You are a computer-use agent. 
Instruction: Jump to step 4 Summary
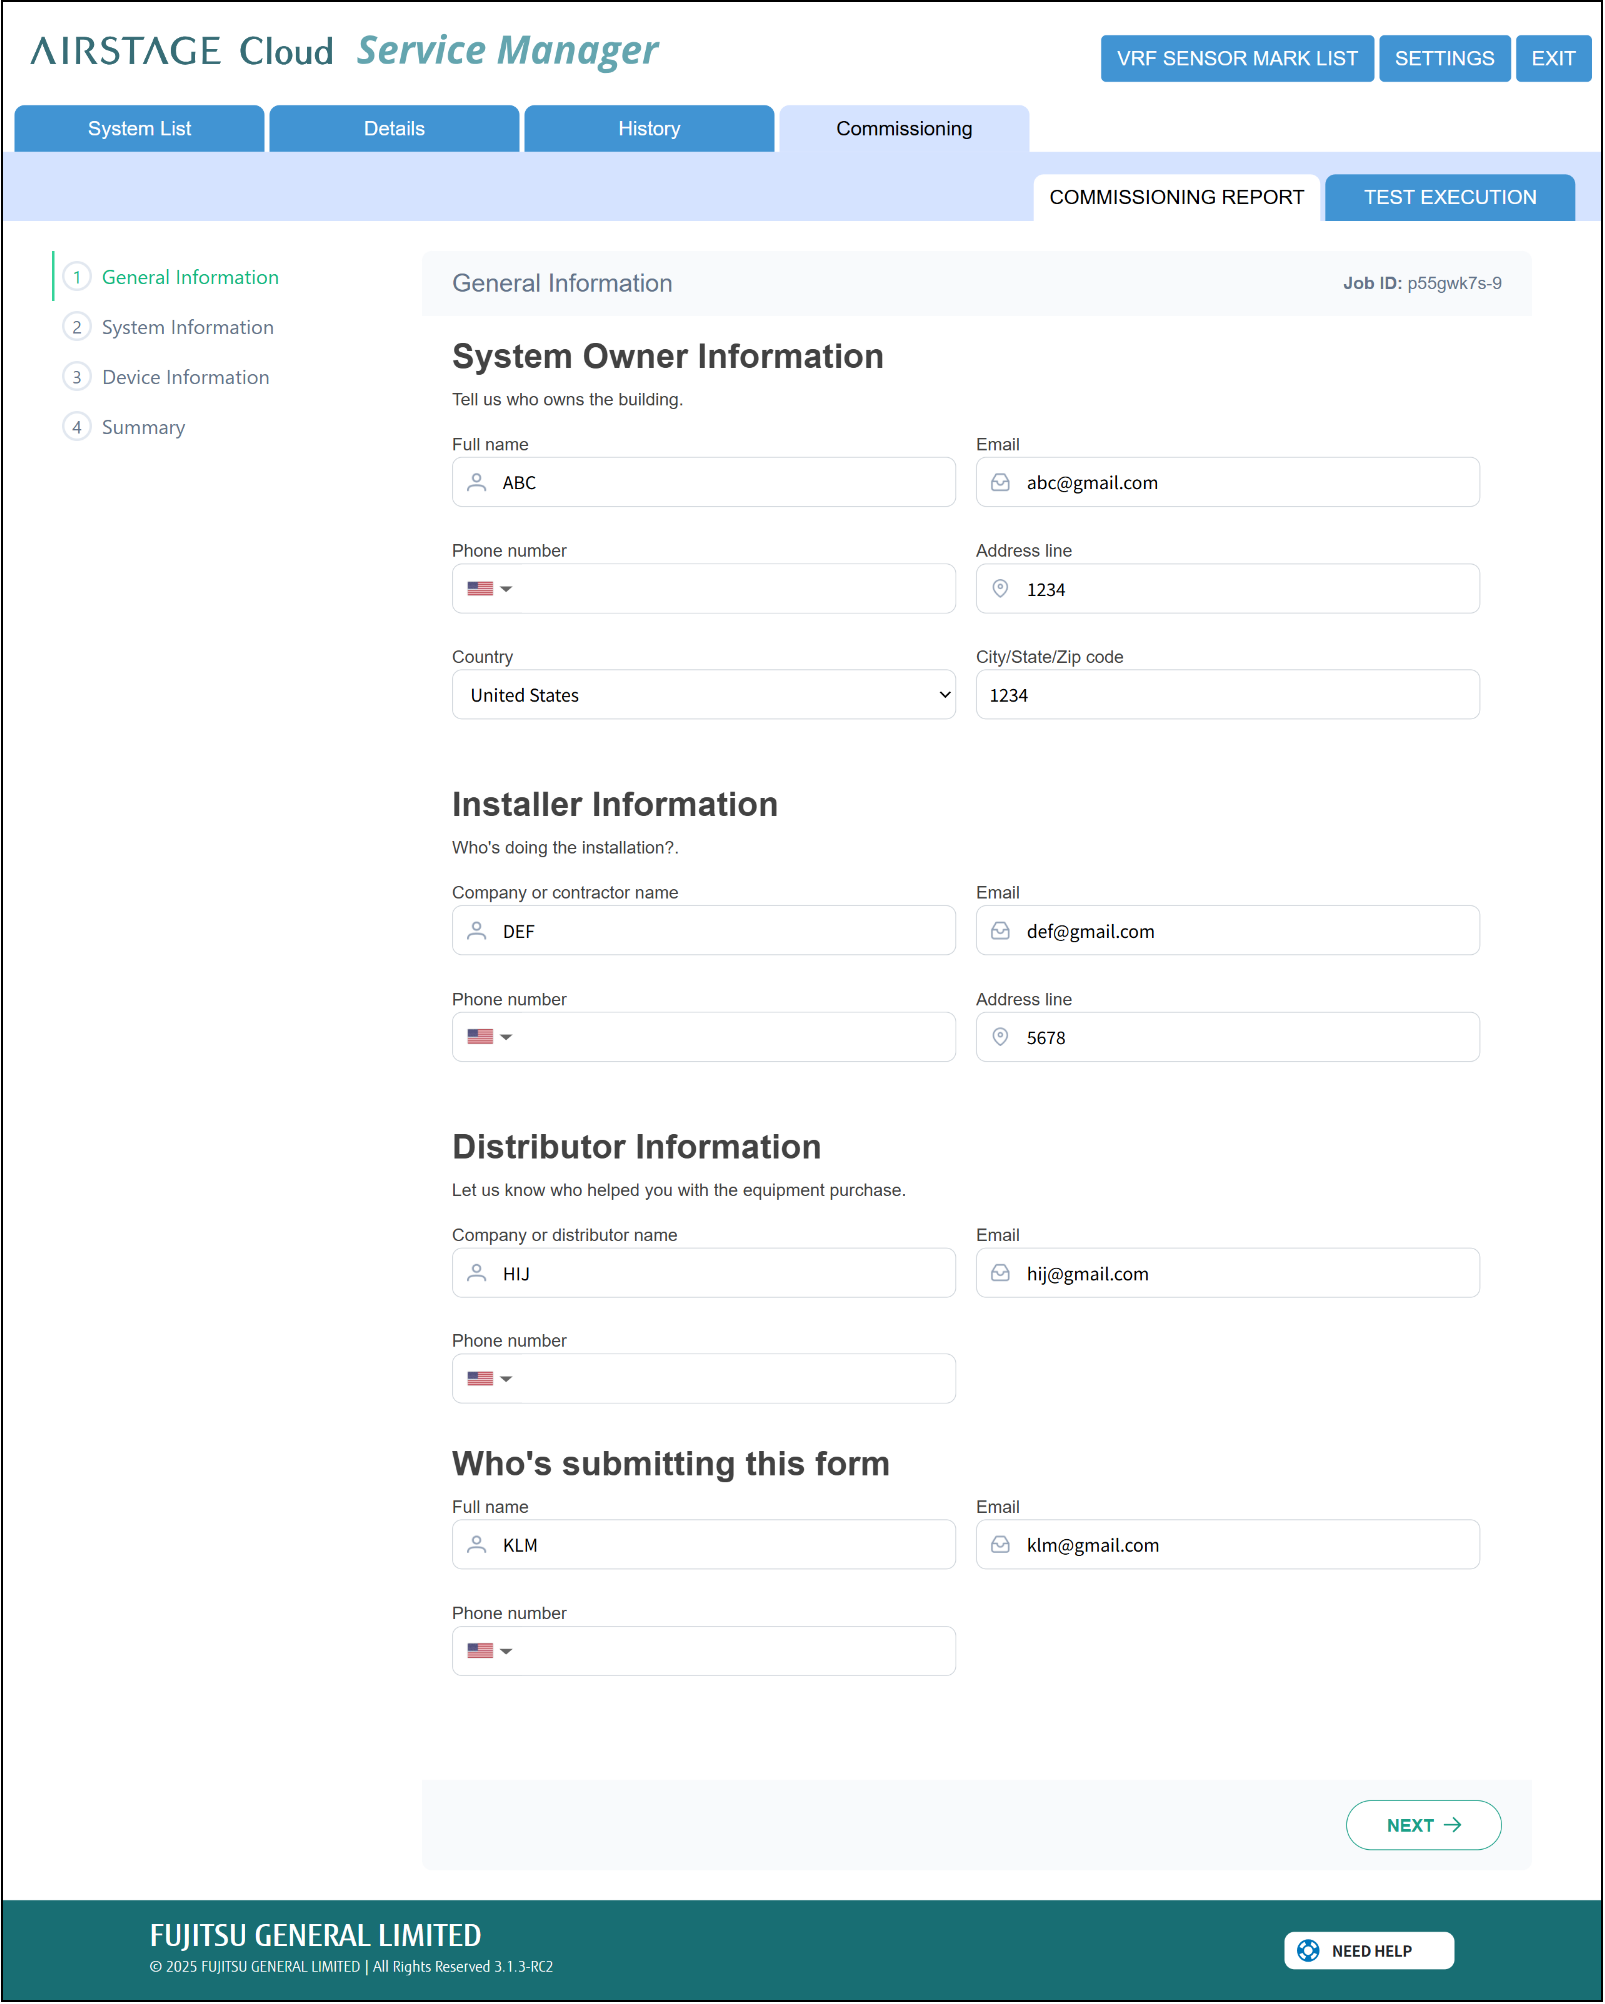[x=143, y=427]
